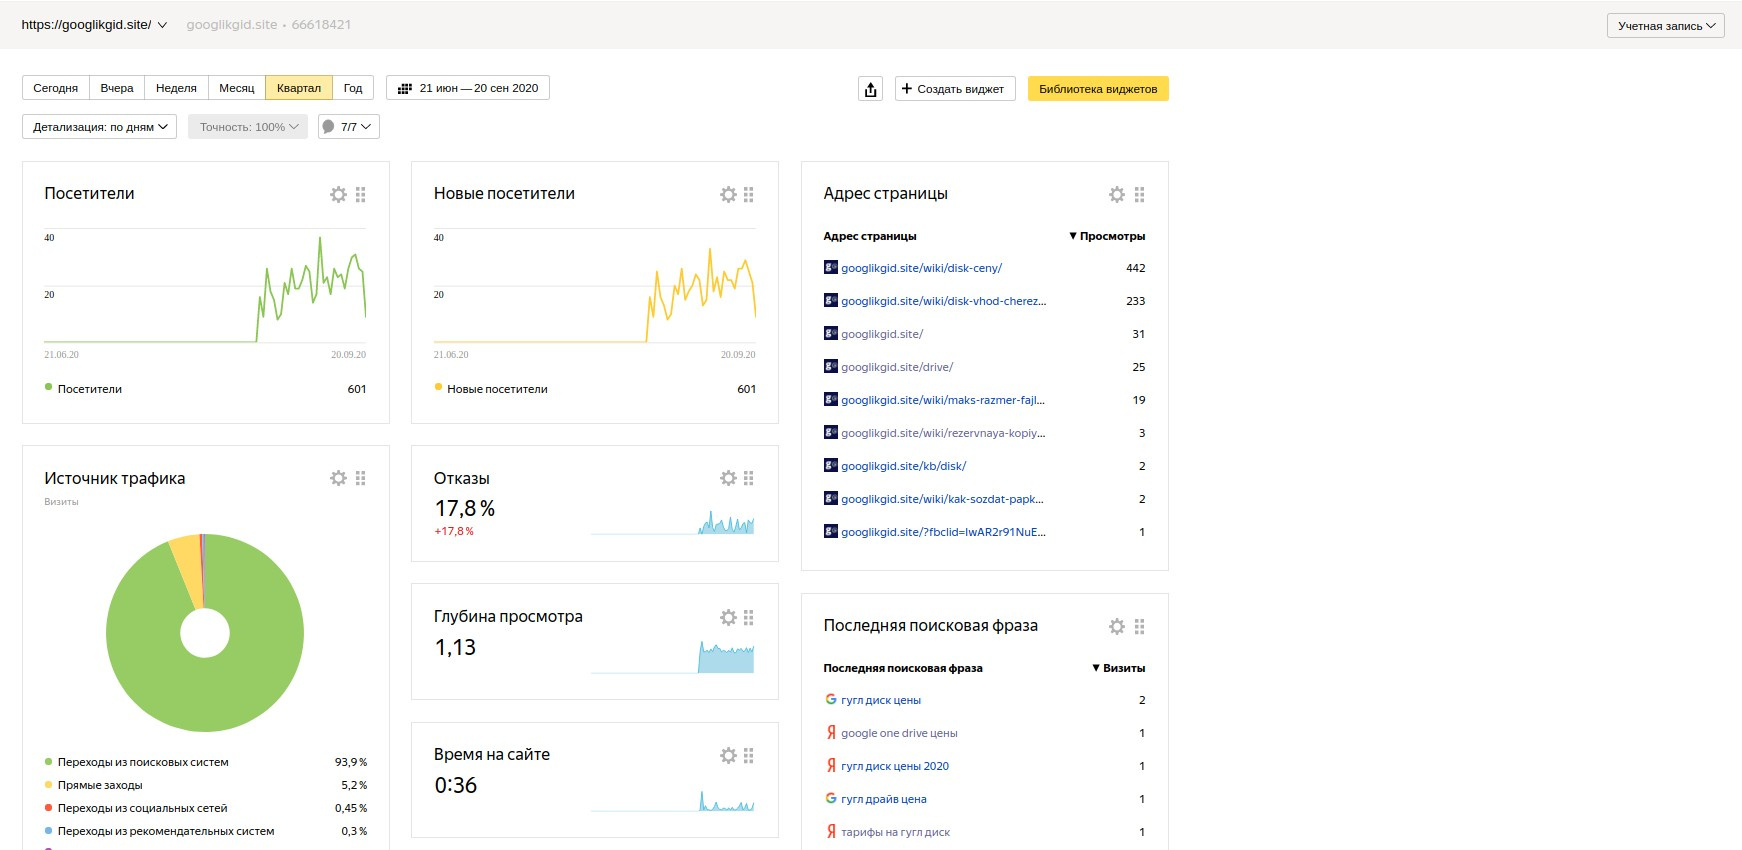Expand the Учетная запись account menu
This screenshot has width=1742, height=850.
(1665, 26)
